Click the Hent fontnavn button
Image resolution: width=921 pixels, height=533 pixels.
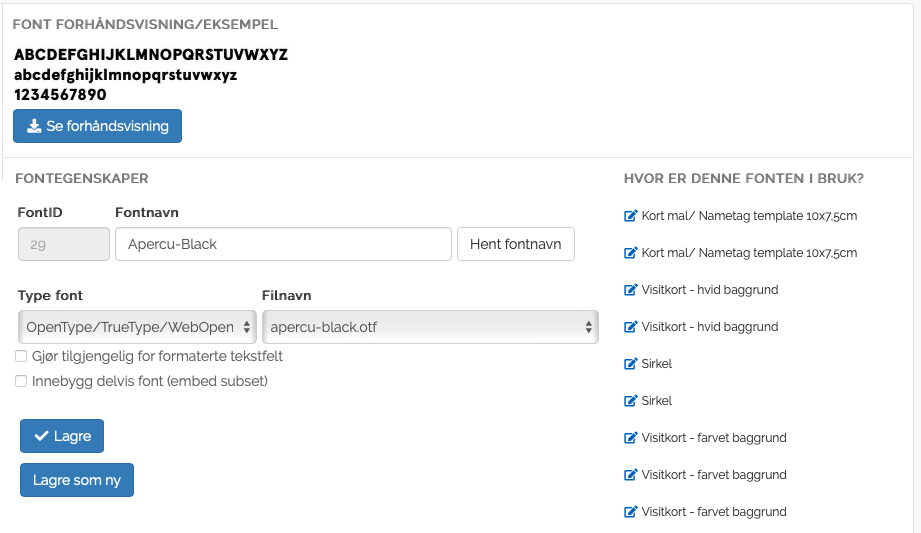pyautogui.click(x=515, y=244)
